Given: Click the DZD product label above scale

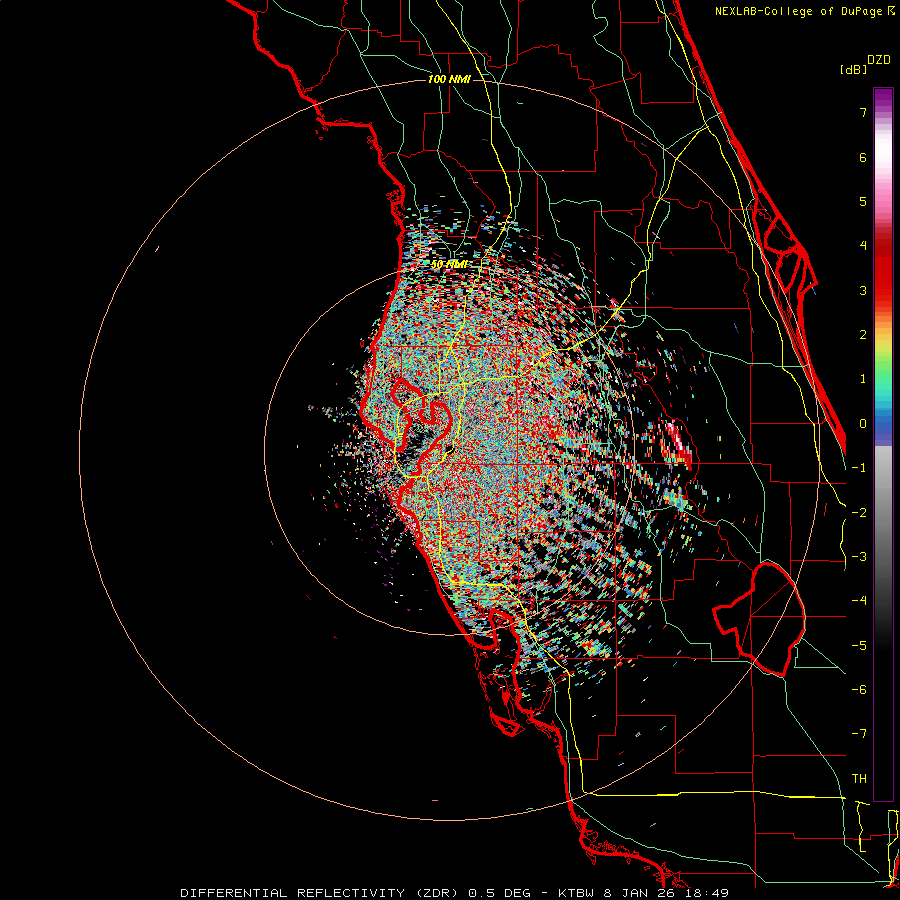Looking at the screenshot, I should tap(879, 60).
